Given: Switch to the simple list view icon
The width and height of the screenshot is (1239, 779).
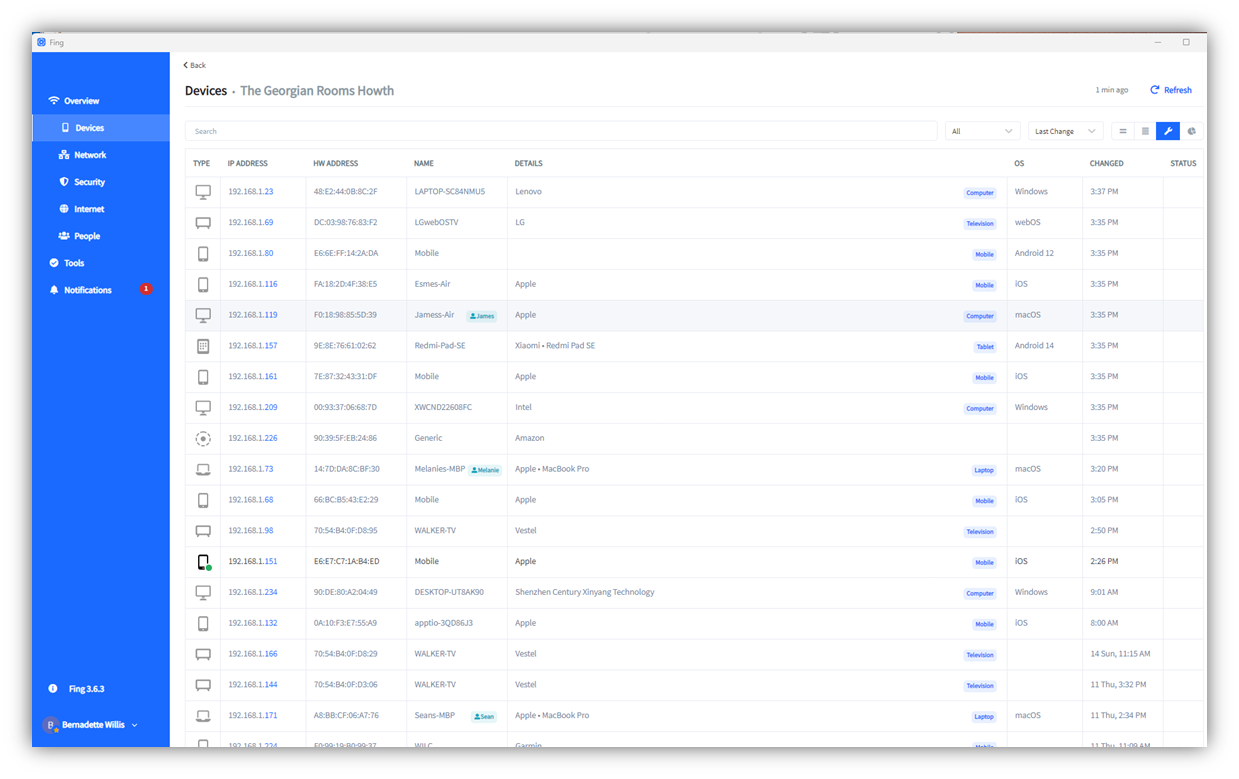Looking at the screenshot, I should point(1122,131).
